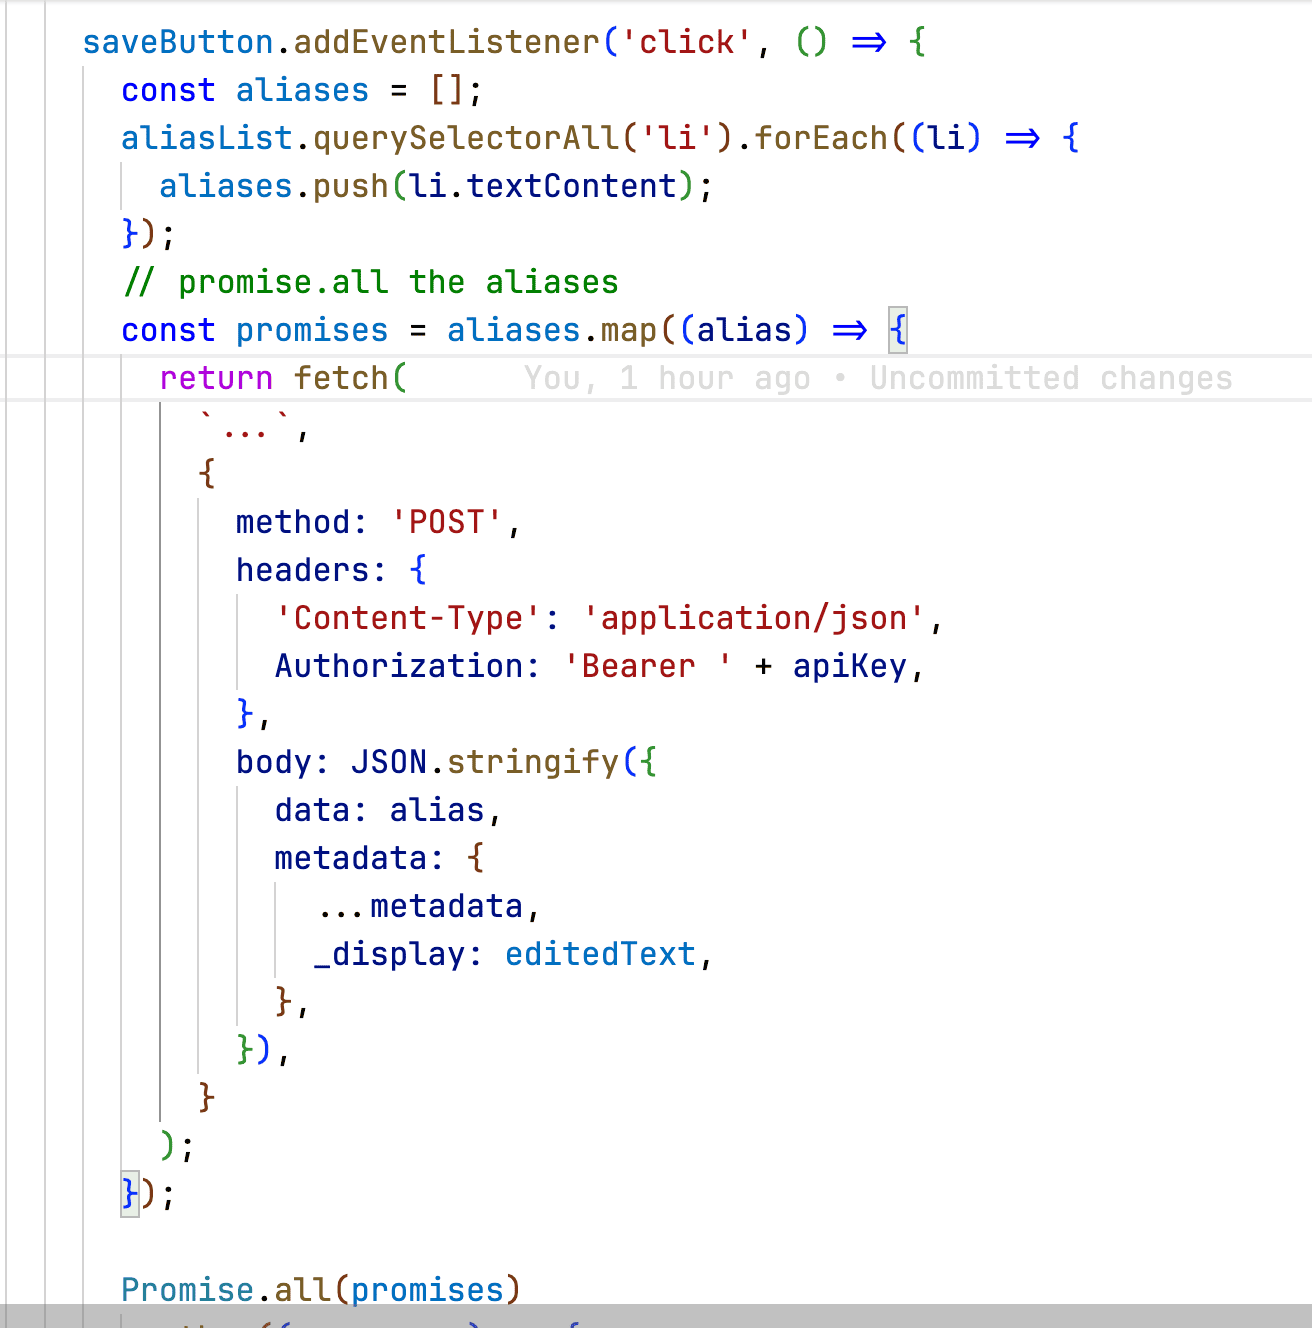
Task: Click the 'click' event string literal
Action: pos(686,42)
